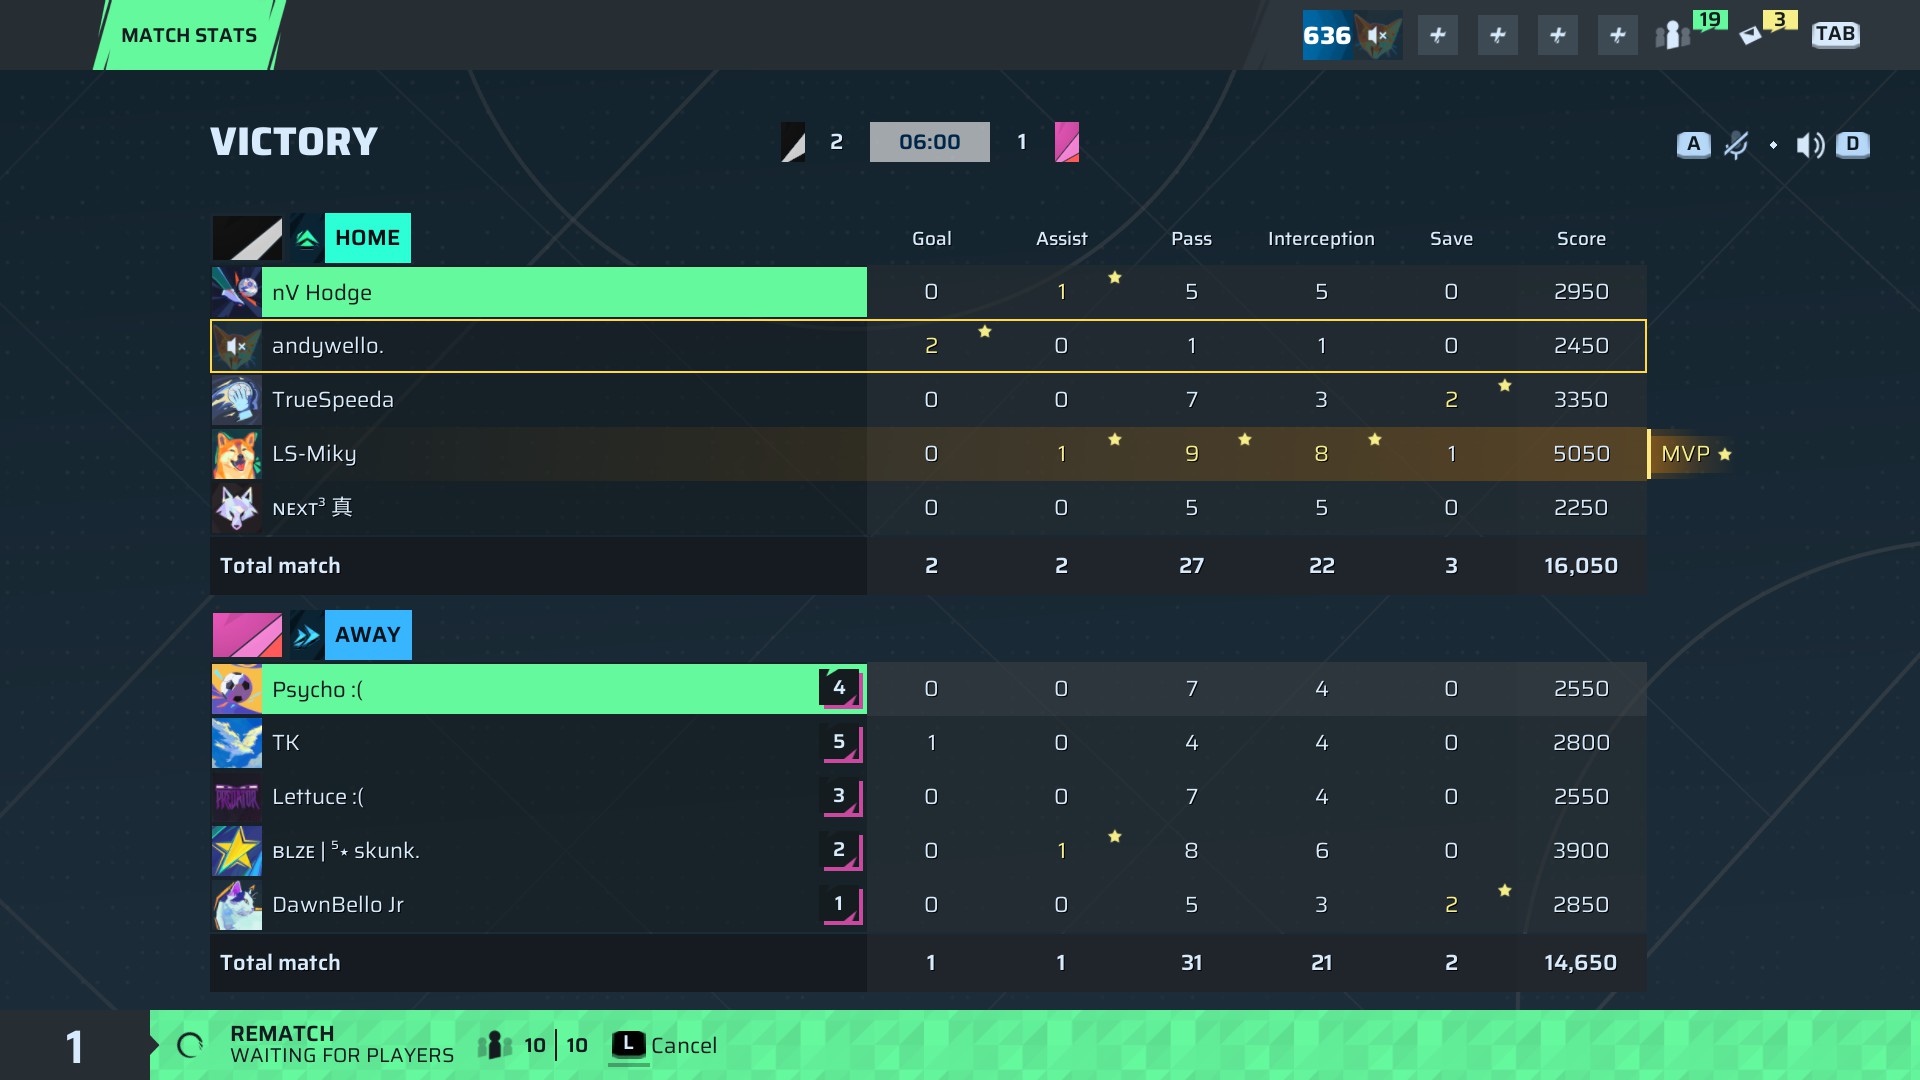Click the third empty party slot plus
Image resolution: width=1920 pixels, height=1080 pixels.
point(1557,35)
